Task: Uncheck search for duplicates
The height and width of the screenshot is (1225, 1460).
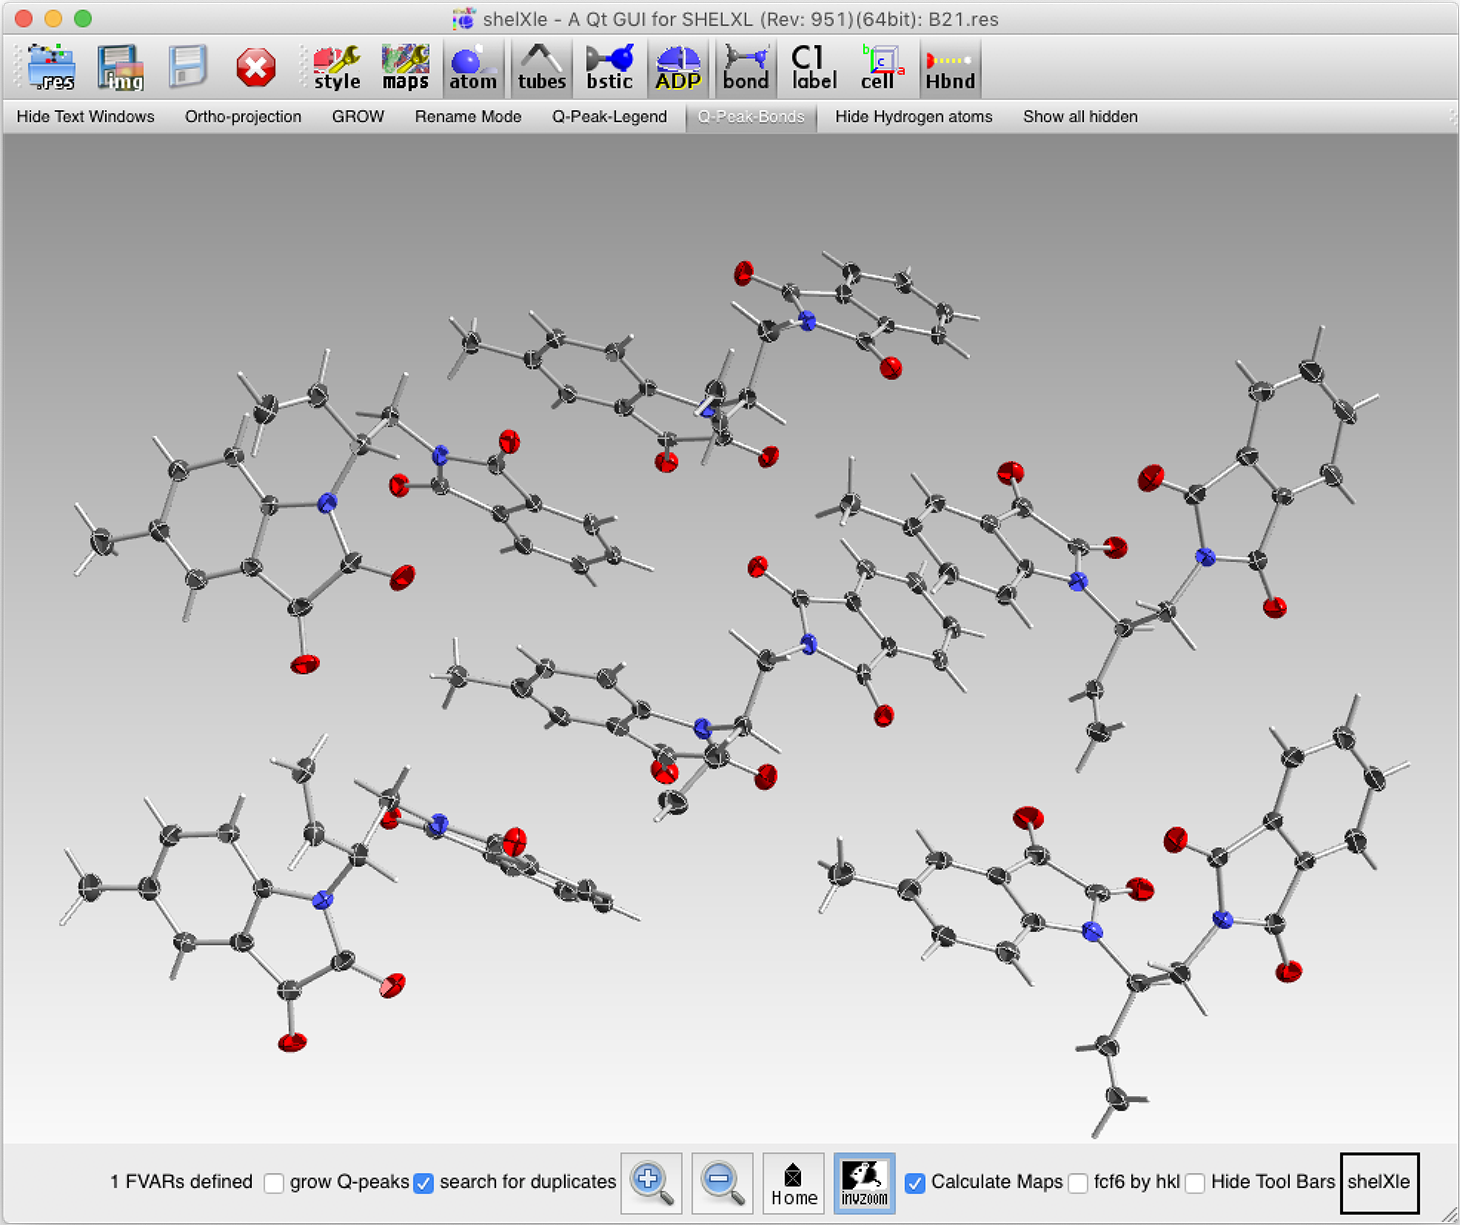Action: pyautogui.click(x=424, y=1183)
